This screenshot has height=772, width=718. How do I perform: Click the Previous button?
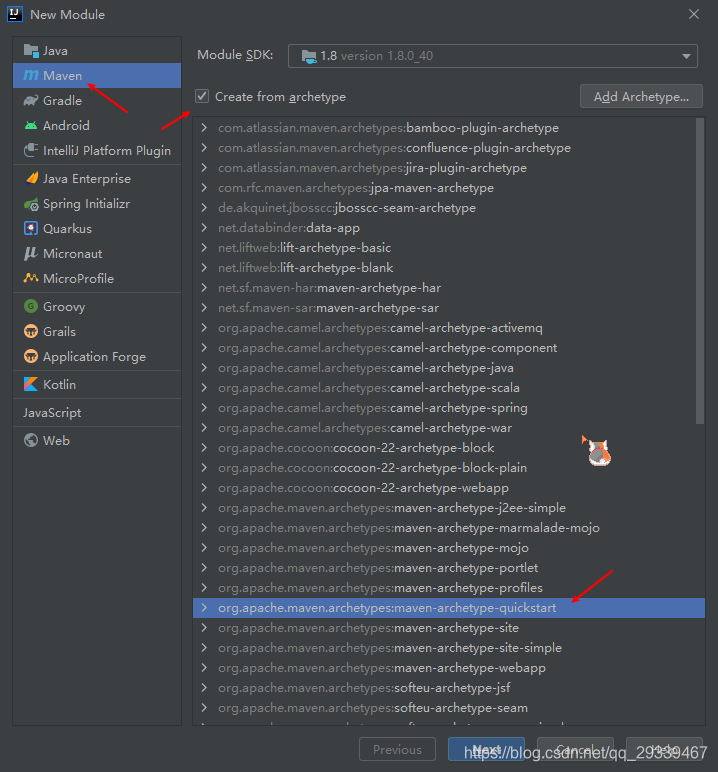(x=397, y=749)
